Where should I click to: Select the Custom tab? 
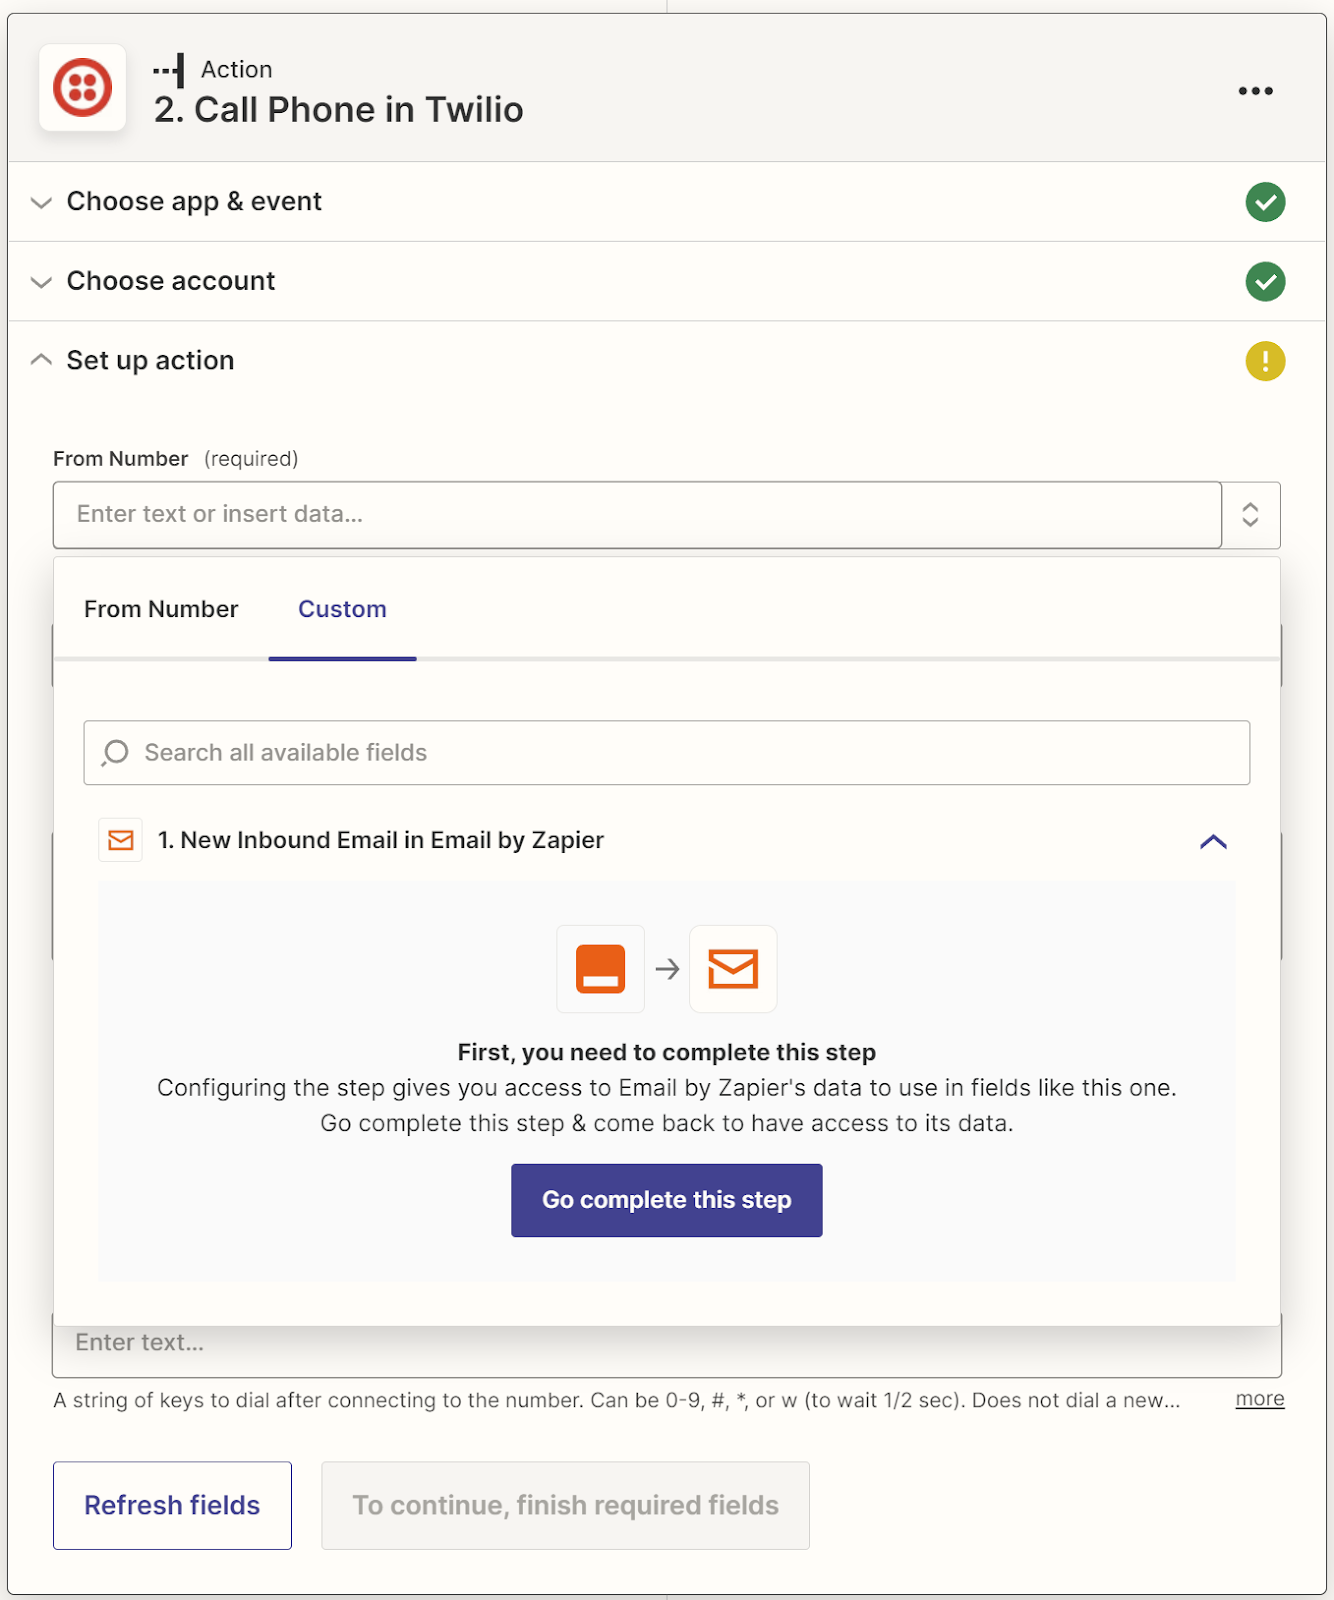pos(342,609)
